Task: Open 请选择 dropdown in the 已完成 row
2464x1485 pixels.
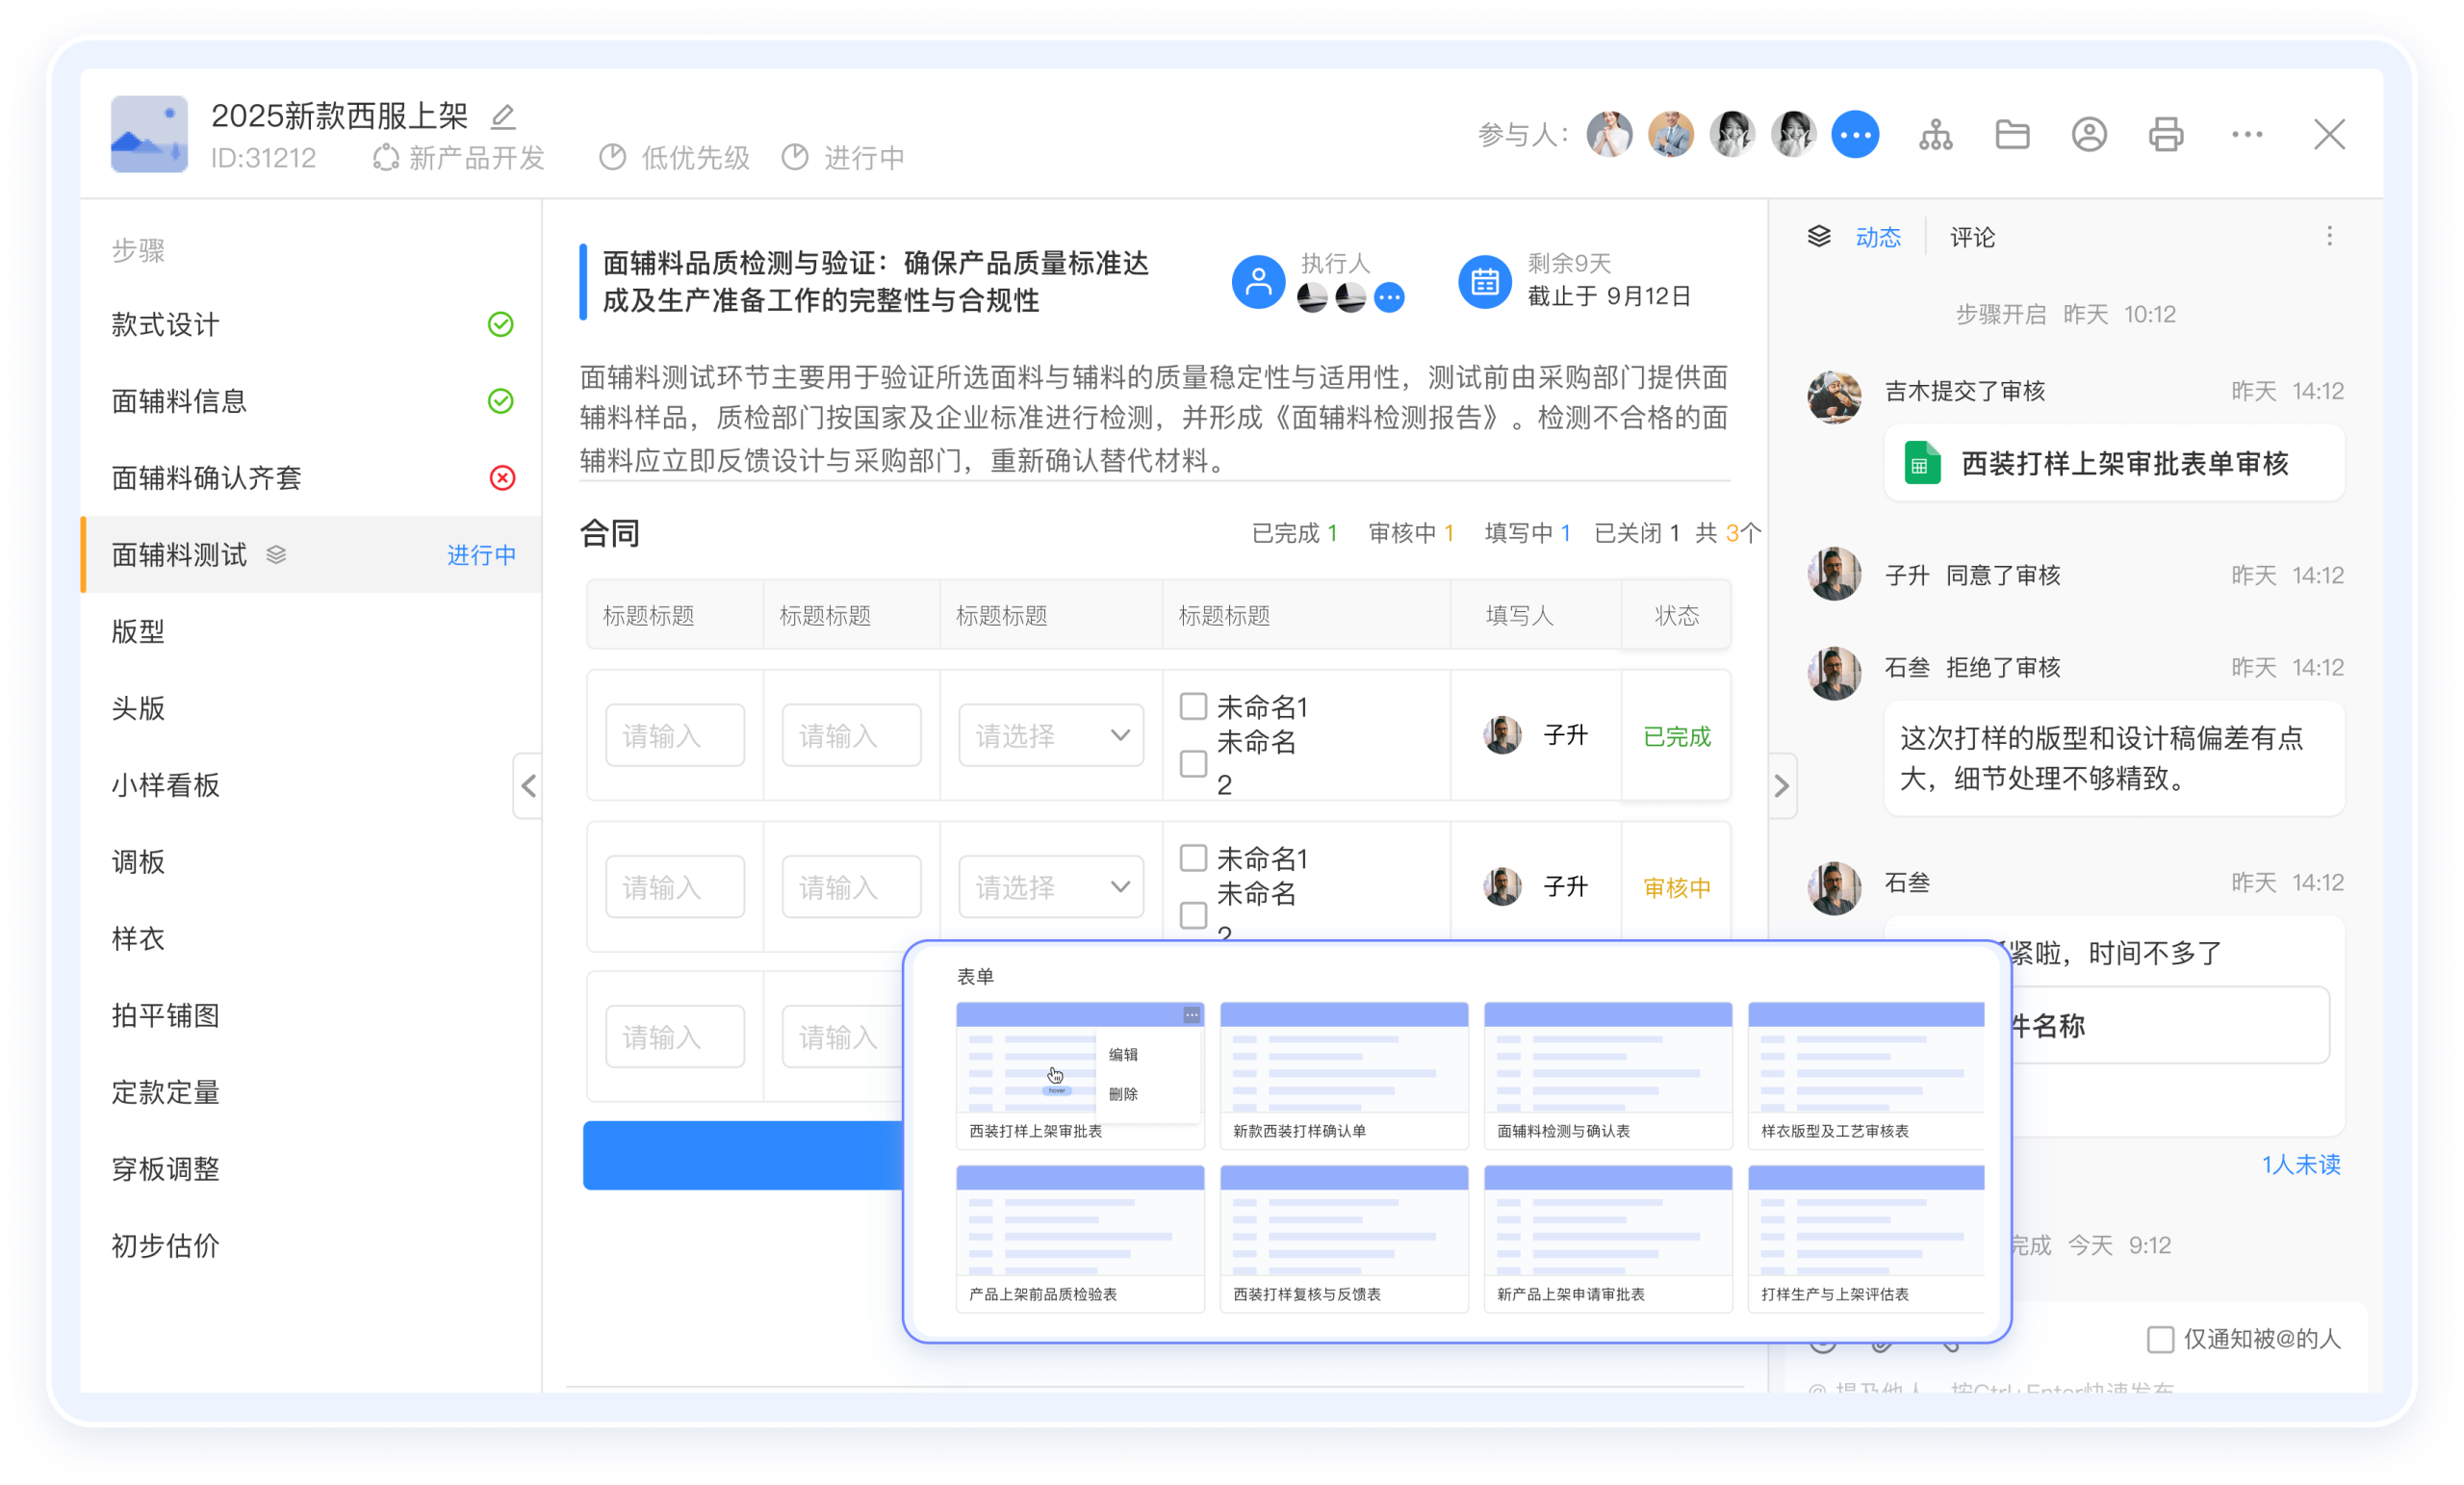Action: pyautogui.click(x=1050, y=735)
